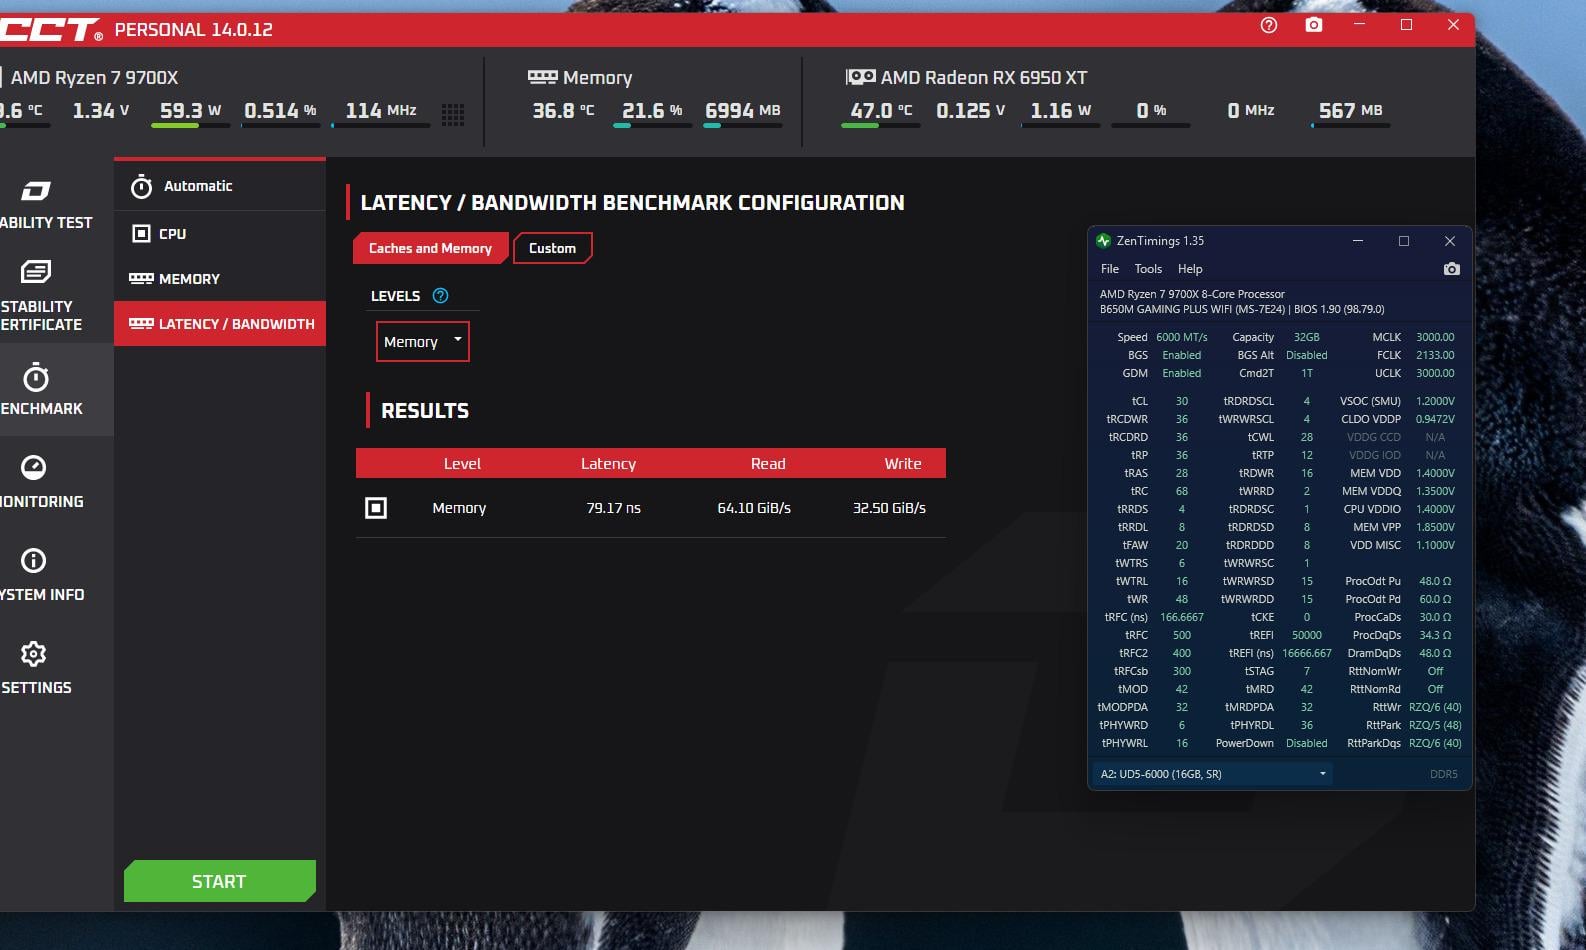Click ZenTimings screenshot camera icon
1586x950 pixels.
click(x=1452, y=269)
